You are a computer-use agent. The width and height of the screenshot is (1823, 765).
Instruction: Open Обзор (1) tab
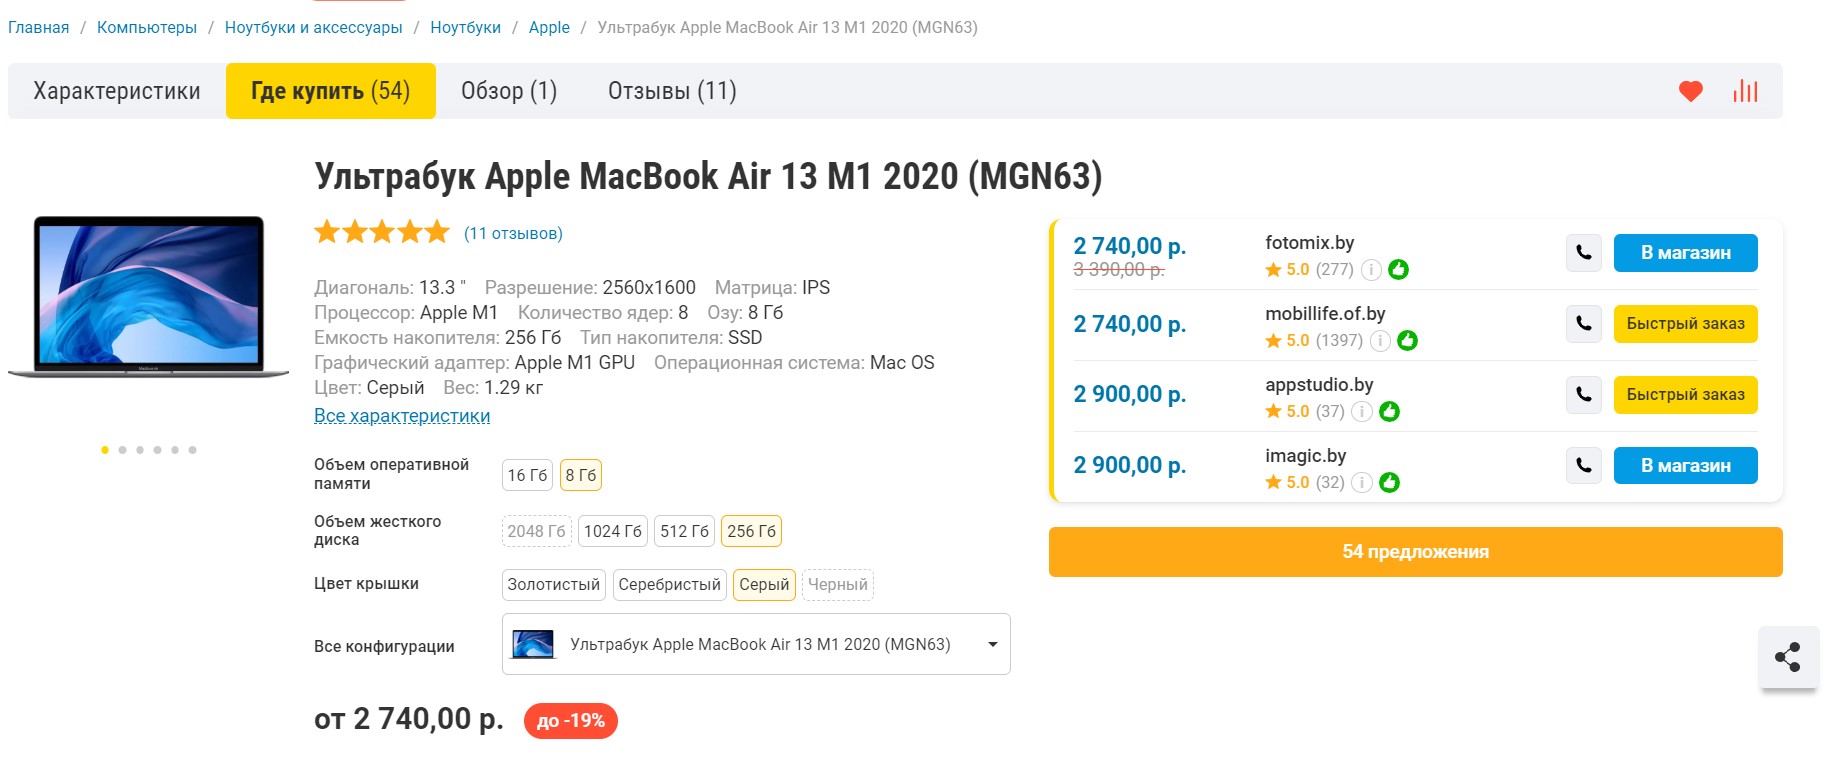[509, 91]
